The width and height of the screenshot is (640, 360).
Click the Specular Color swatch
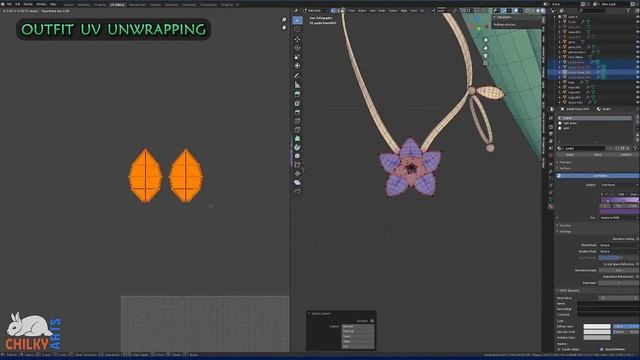597,332
